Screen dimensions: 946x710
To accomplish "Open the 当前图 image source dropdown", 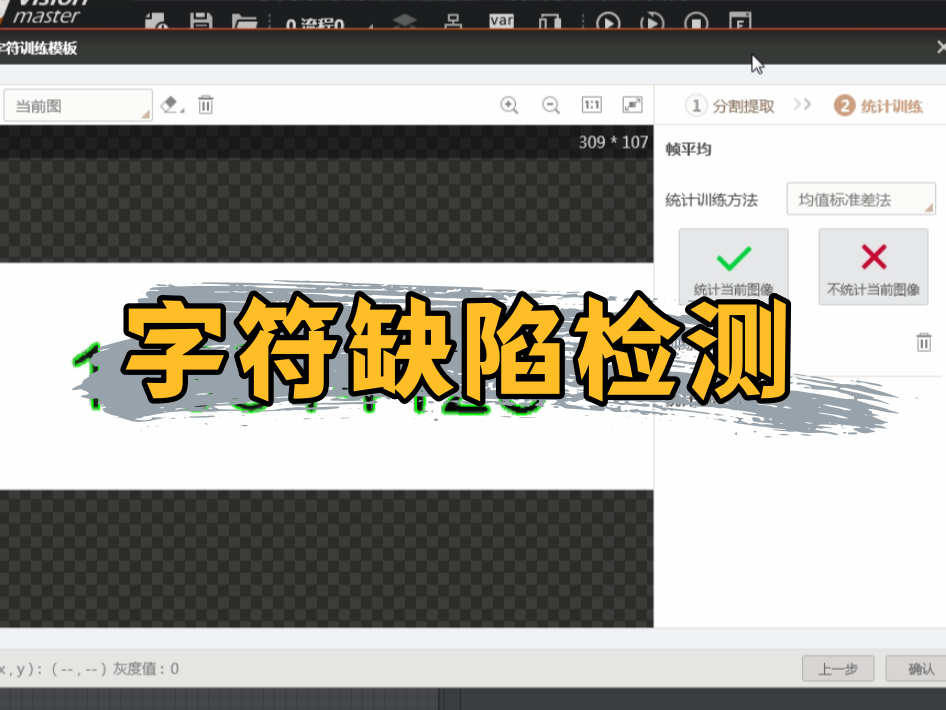I will coord(77,105).
